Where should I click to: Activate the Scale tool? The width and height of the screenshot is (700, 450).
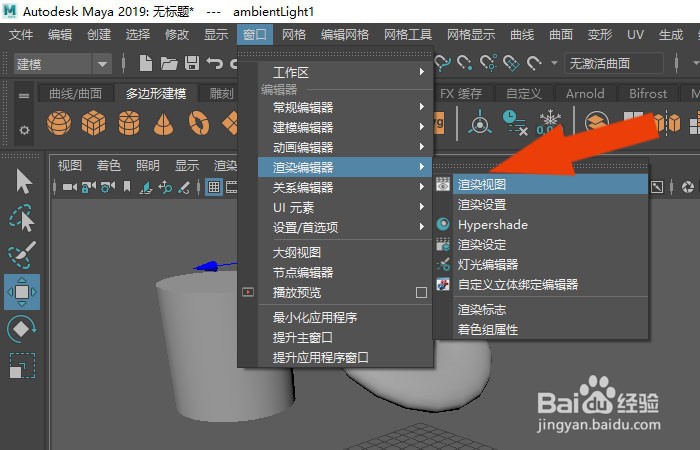coord(22,366)
